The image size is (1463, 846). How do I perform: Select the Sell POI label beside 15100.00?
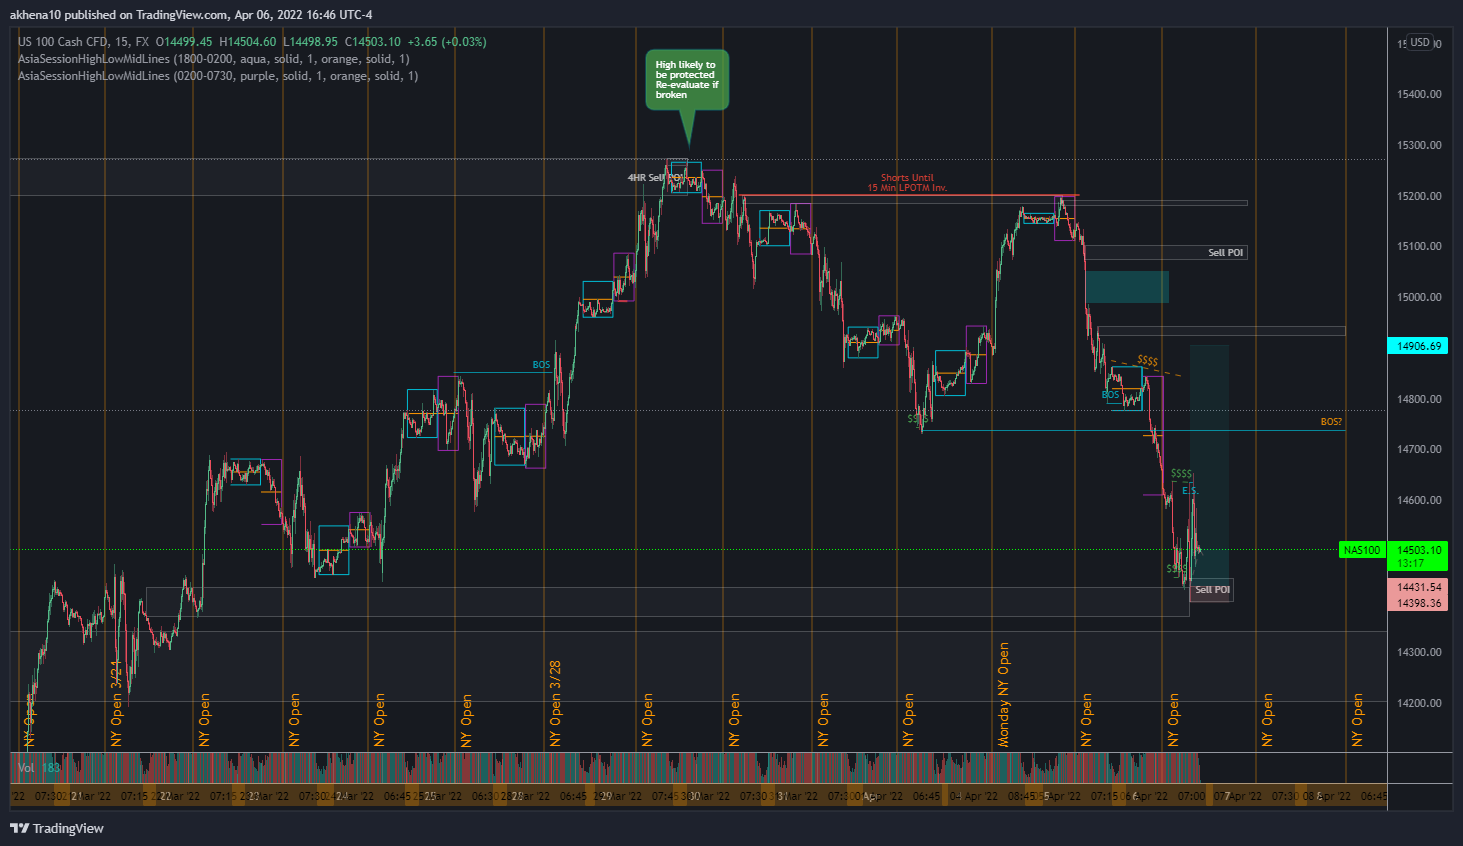pos(1225,253)
